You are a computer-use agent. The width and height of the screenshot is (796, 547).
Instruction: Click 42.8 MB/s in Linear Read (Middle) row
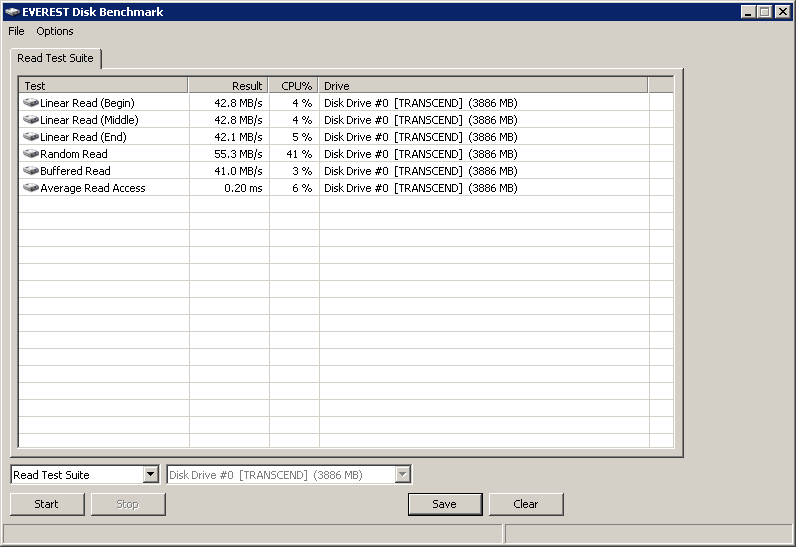click(238, 120)
